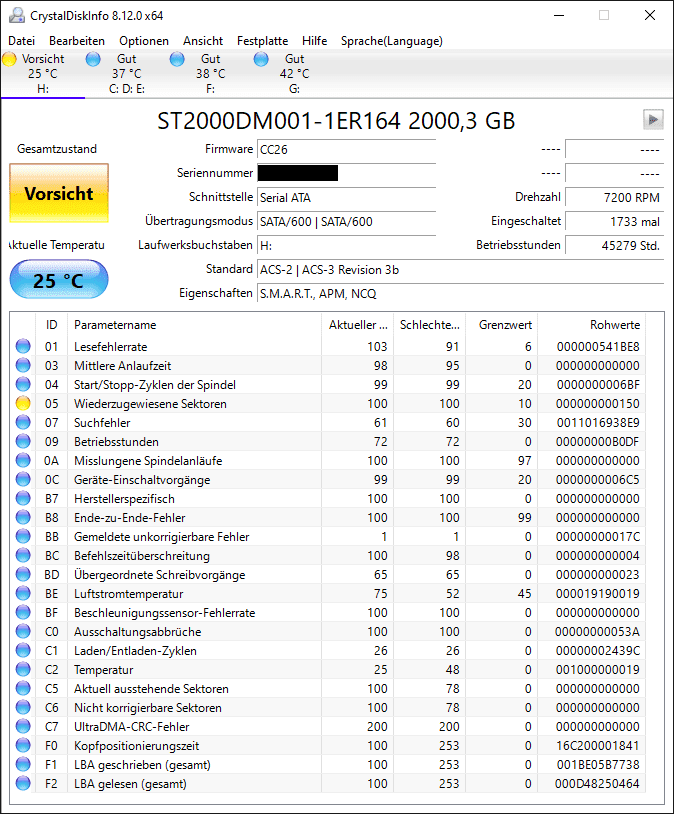674x814 pixels.
Task: Select the yellow Vorsicht status icon for drive H:
Action: pyautogui.click(x=9, y=59)
